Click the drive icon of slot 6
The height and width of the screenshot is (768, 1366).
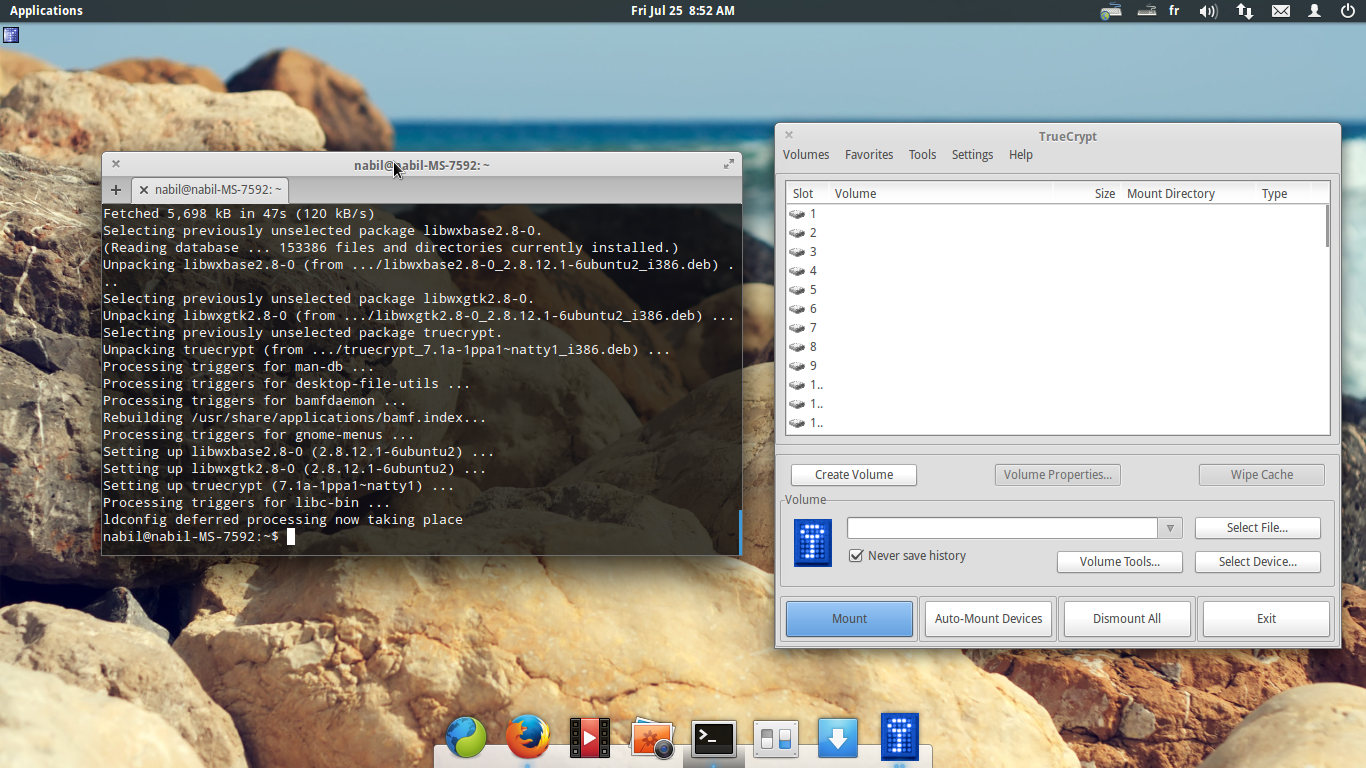[797, 309]
